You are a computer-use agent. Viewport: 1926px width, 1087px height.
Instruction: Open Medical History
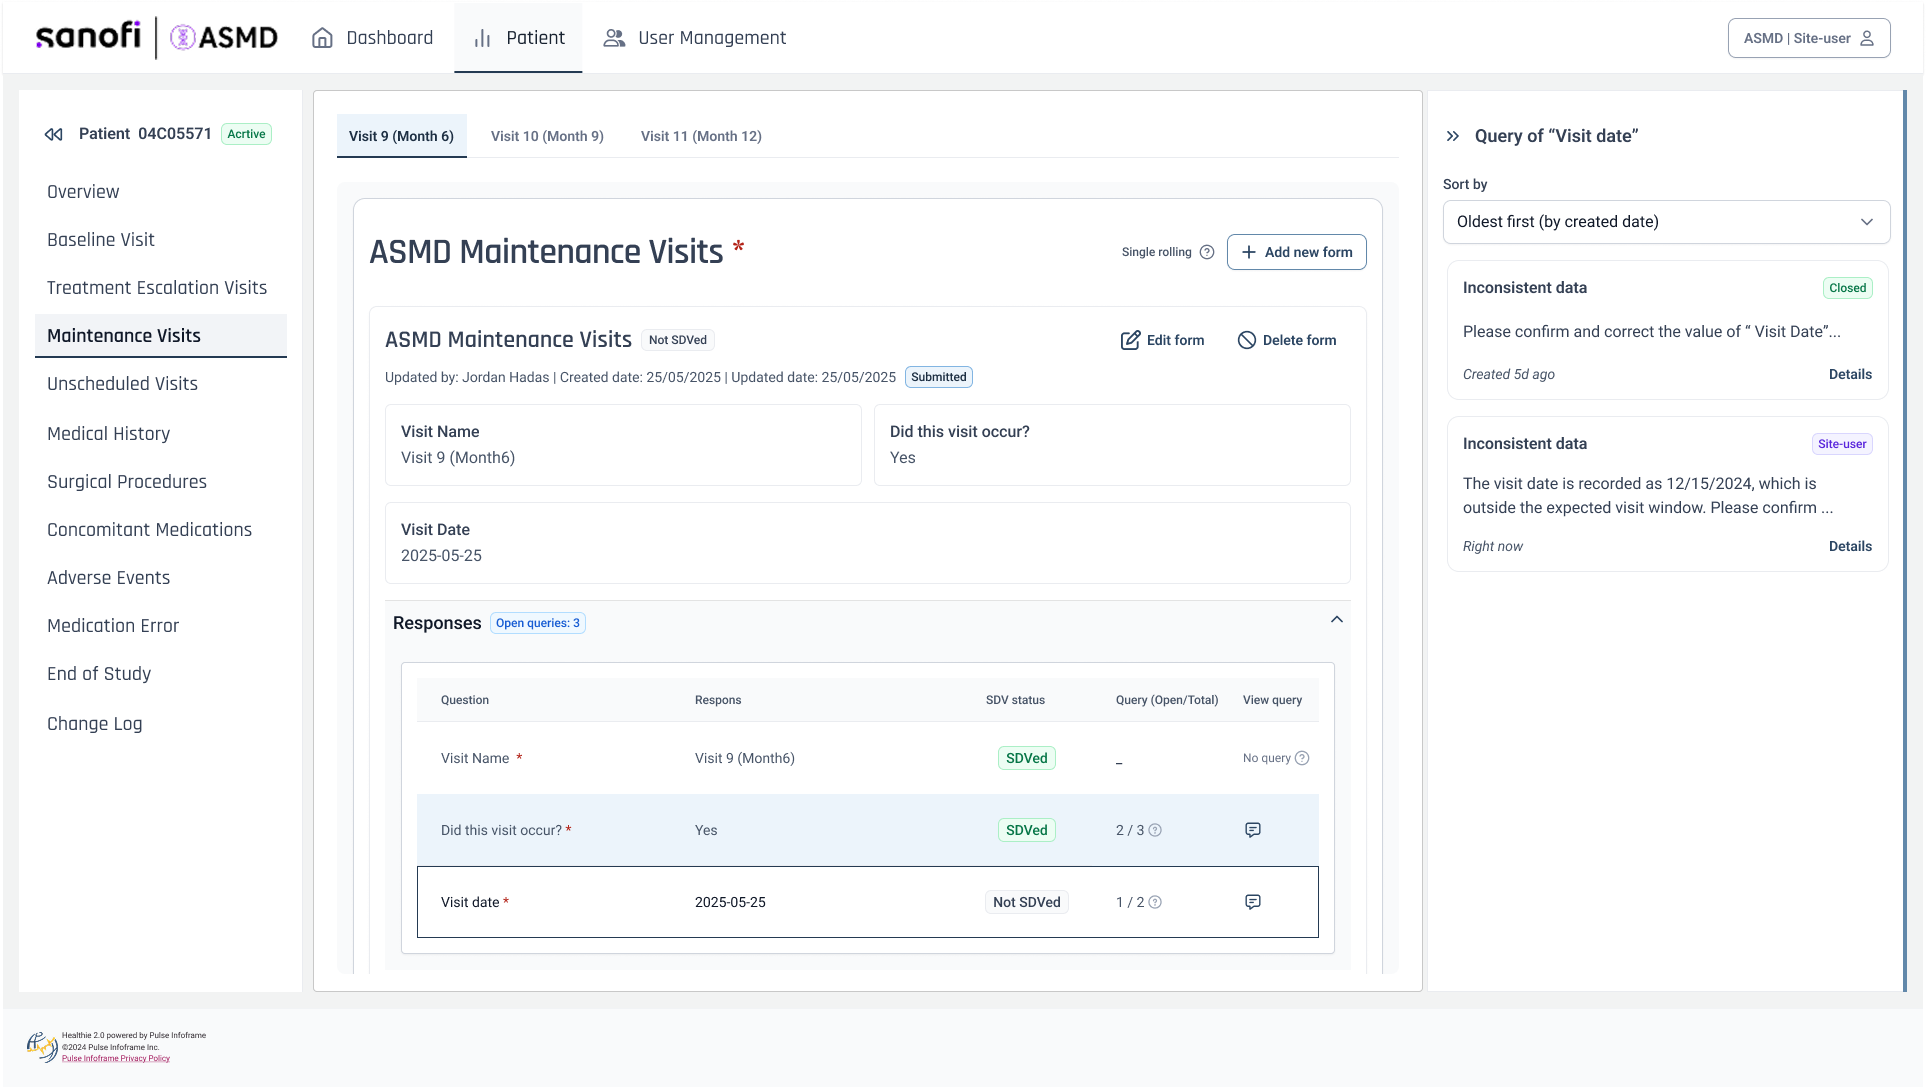(108, 434)
